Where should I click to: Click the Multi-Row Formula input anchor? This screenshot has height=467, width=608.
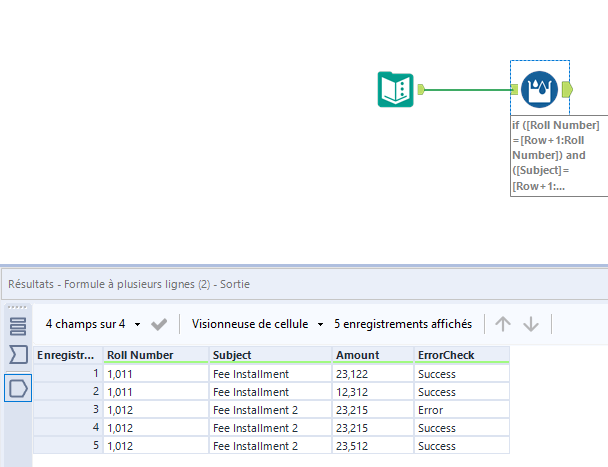coord(515,90)
